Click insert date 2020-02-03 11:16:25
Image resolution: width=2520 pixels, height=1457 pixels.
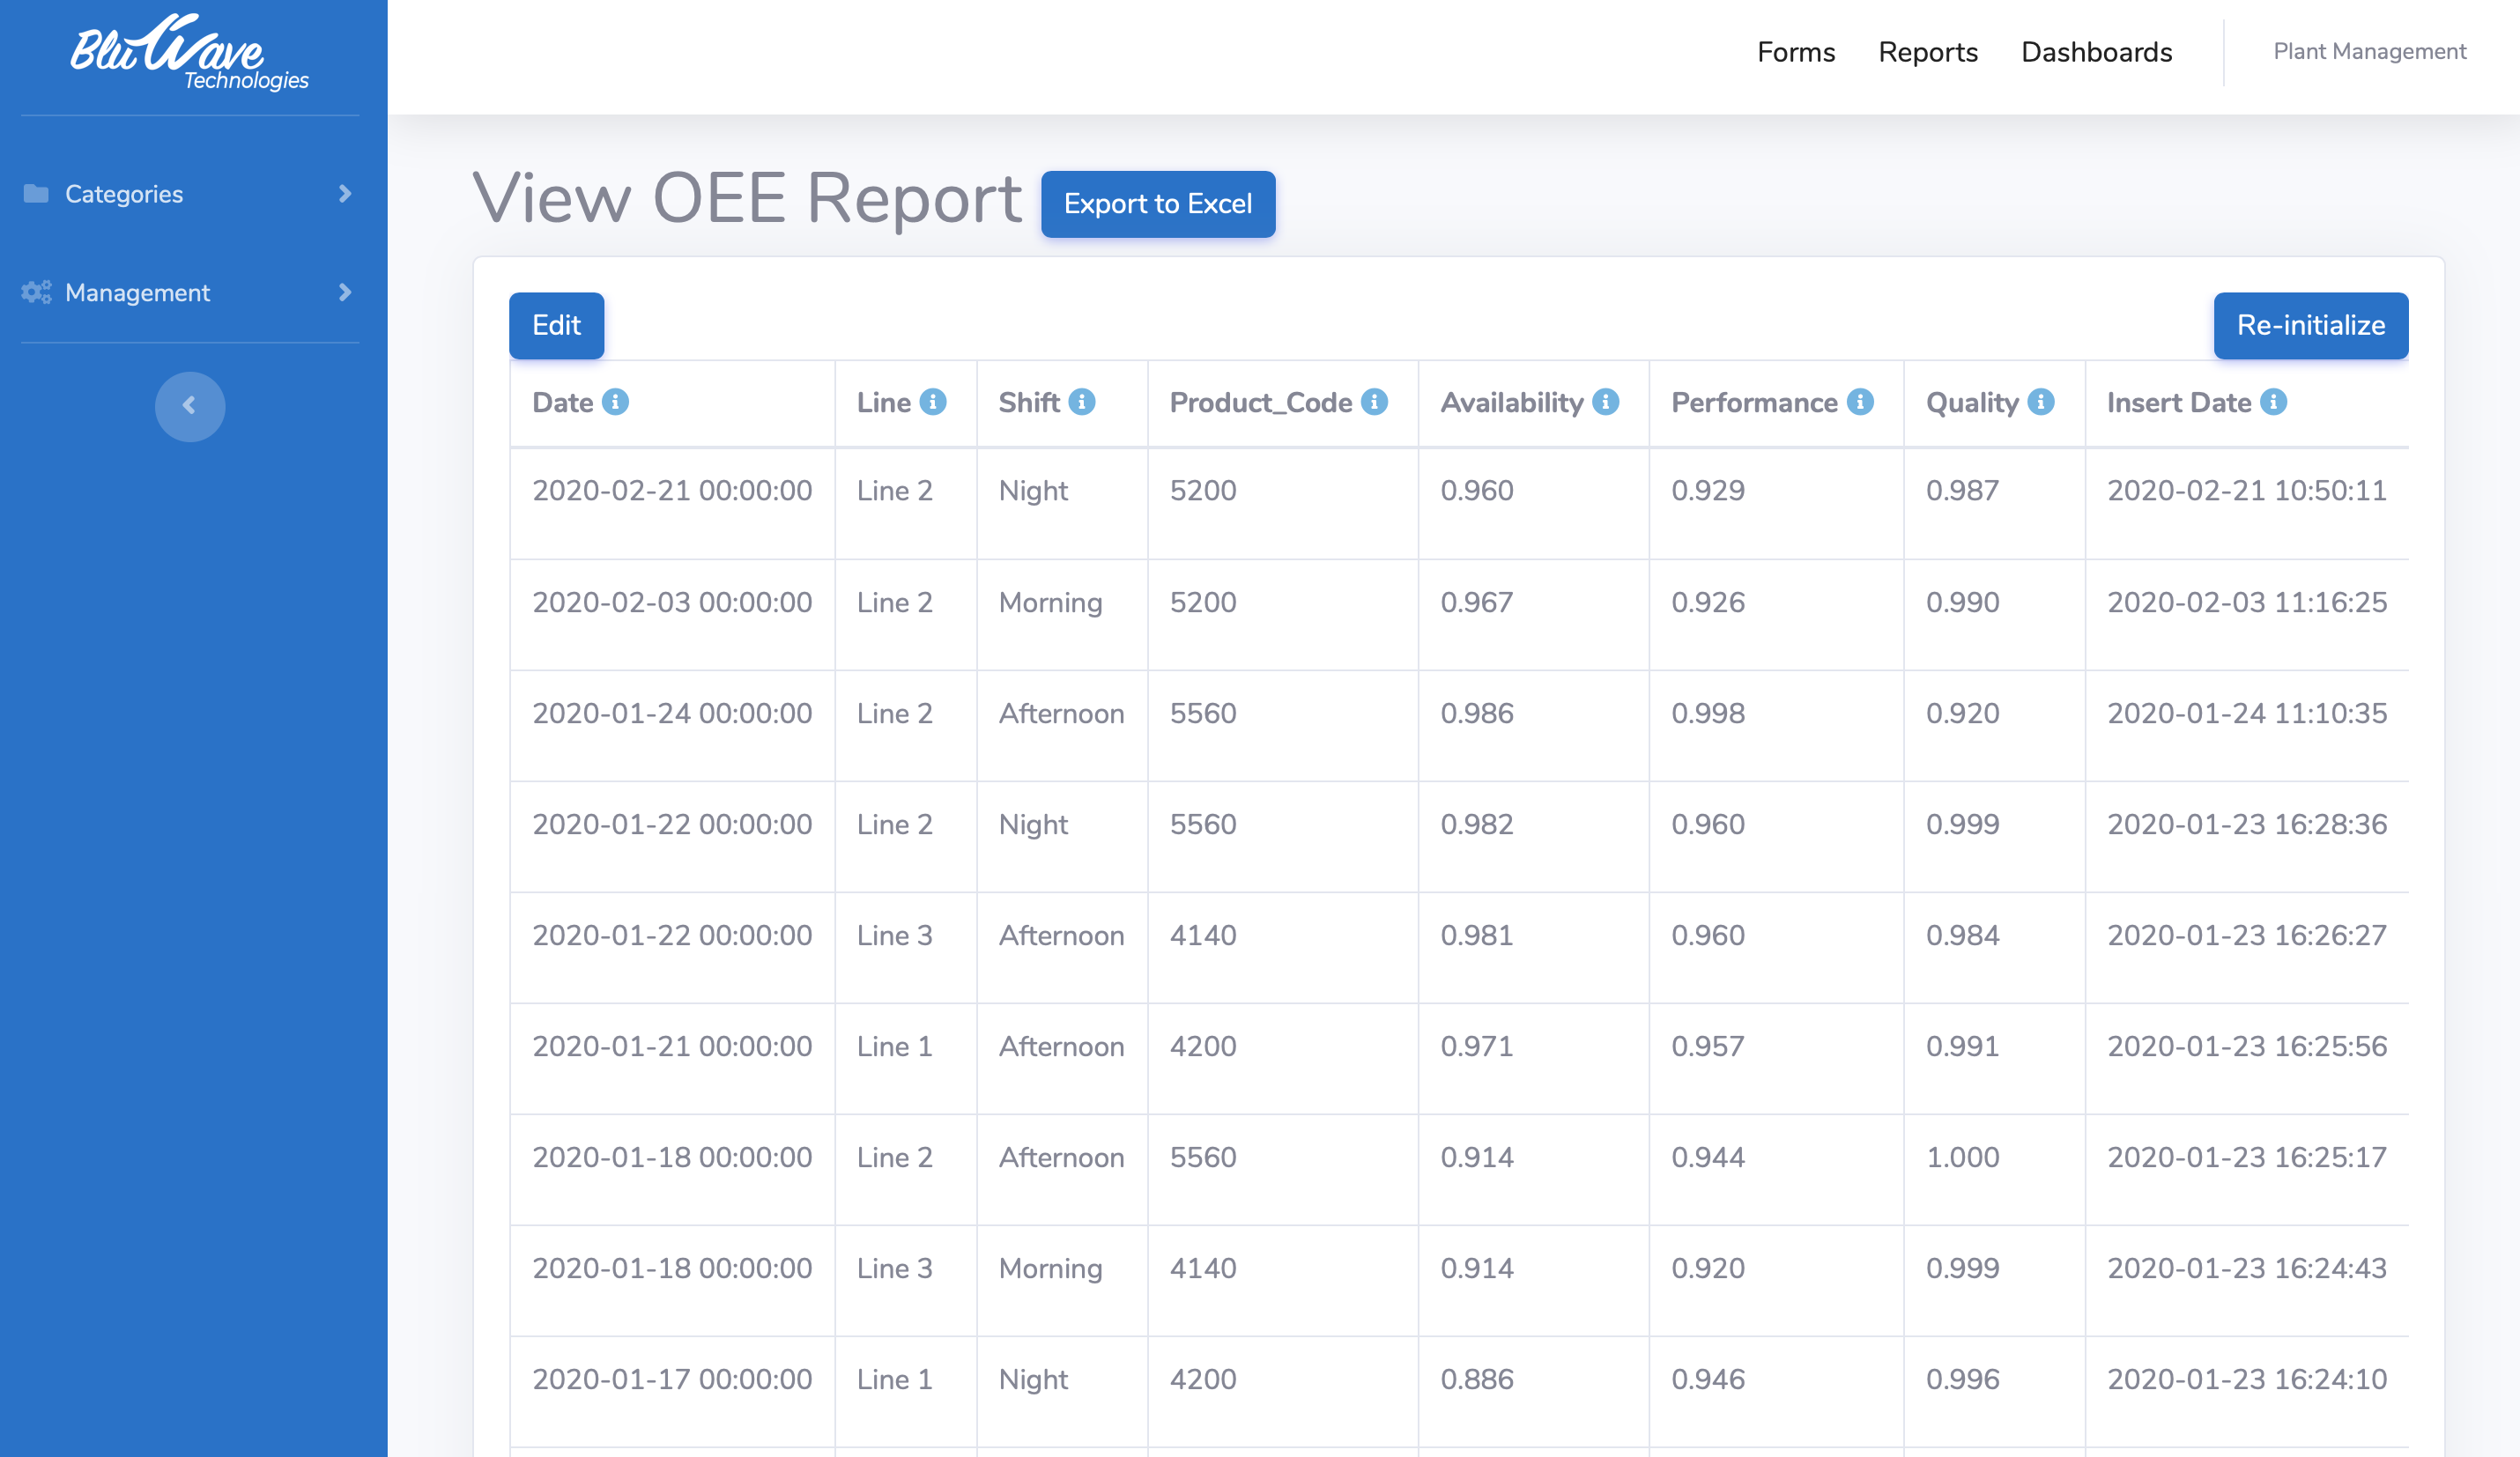2246,602
